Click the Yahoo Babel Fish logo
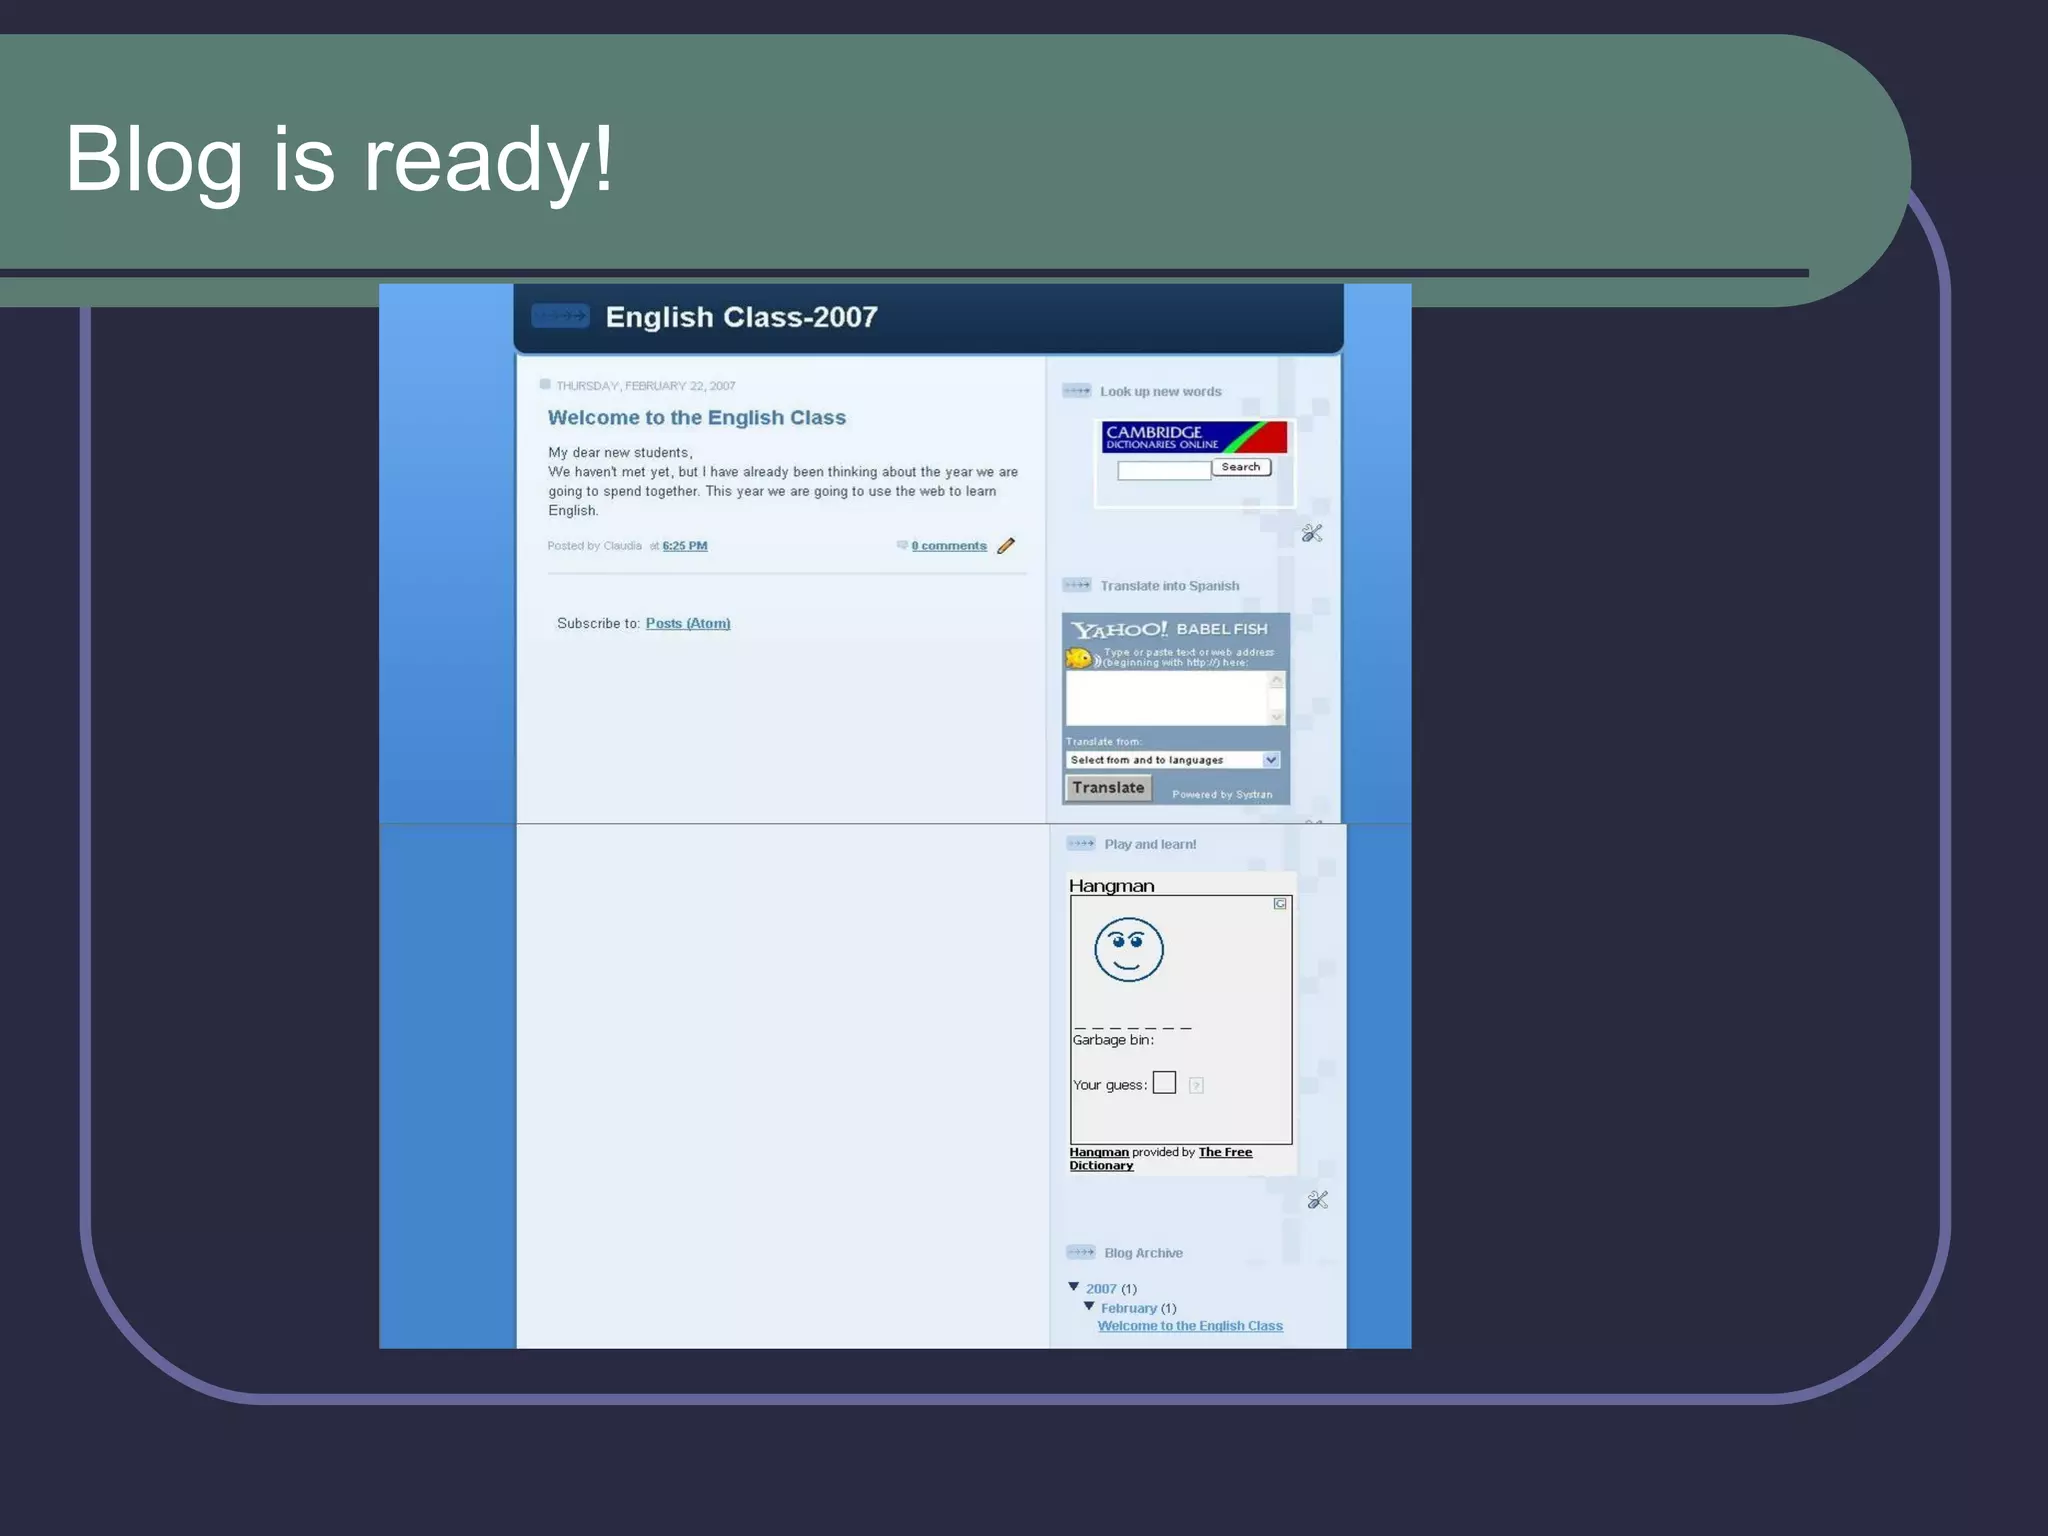 (x=1168, y=629)
